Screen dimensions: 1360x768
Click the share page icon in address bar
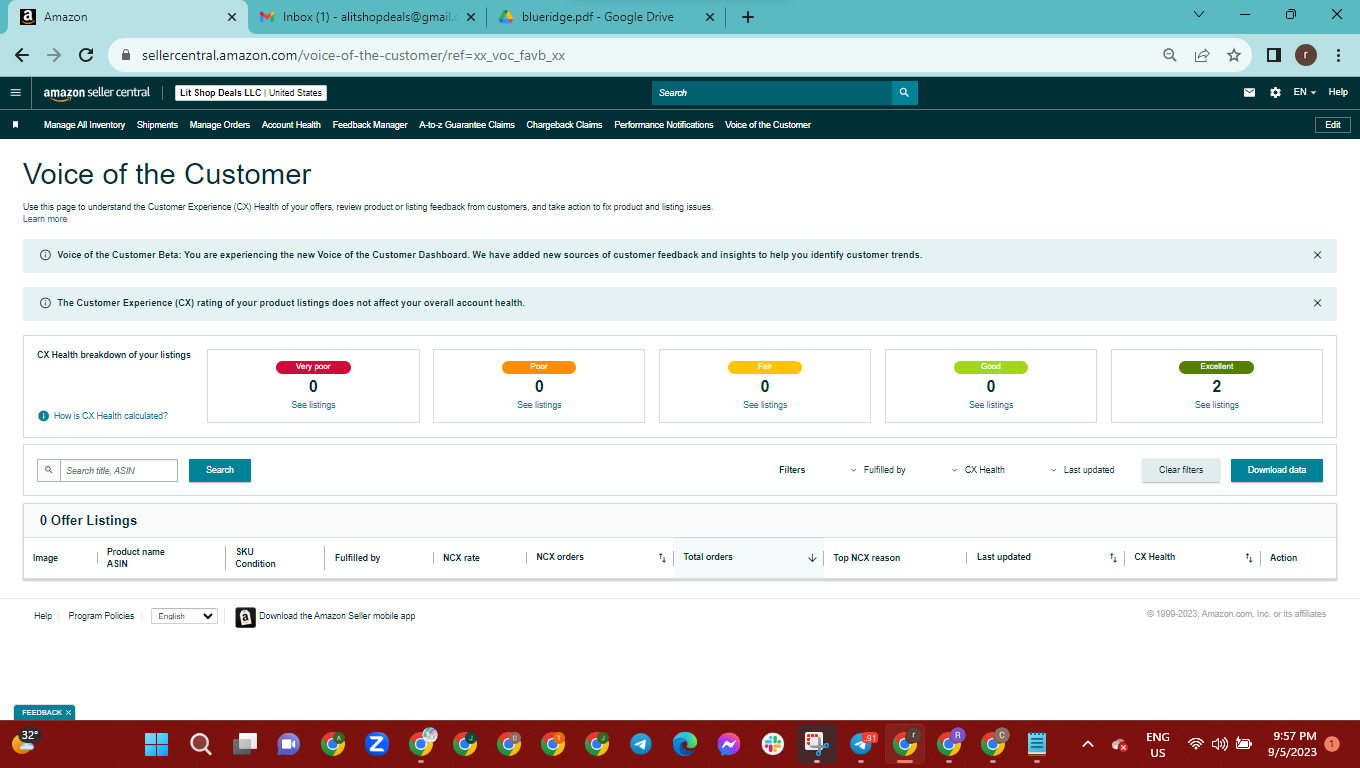[1202, 56]
